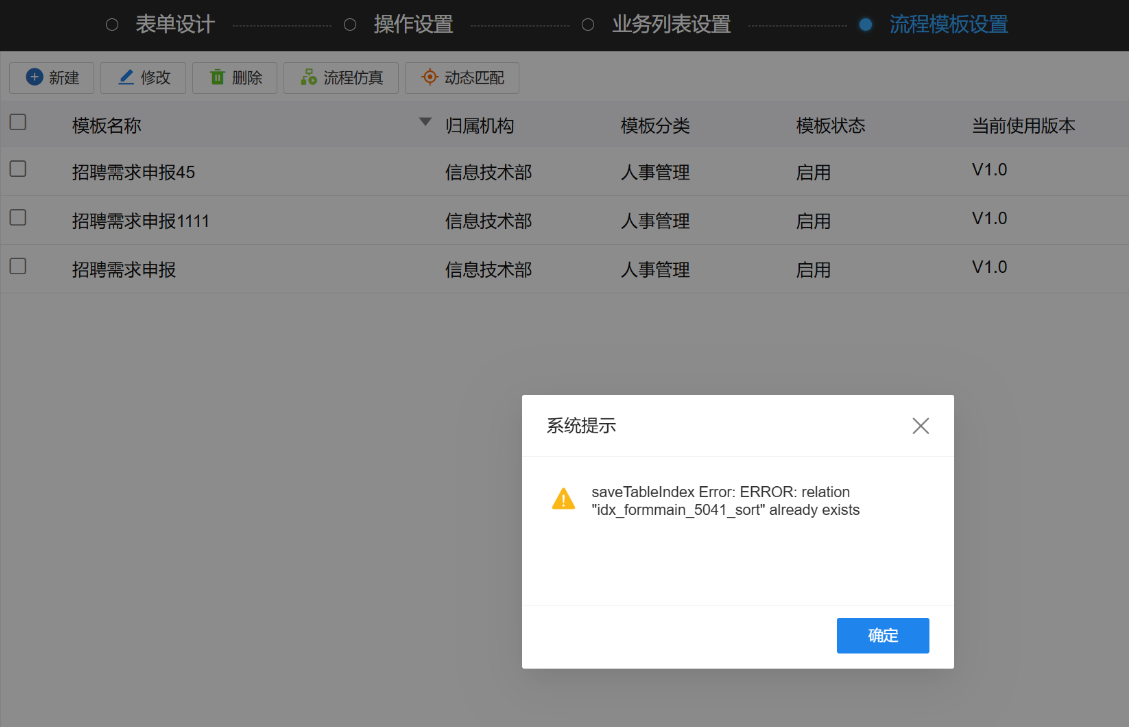Click the 删除 trash icon
This screenshot has height=727, width=1129.
(216, 77)
